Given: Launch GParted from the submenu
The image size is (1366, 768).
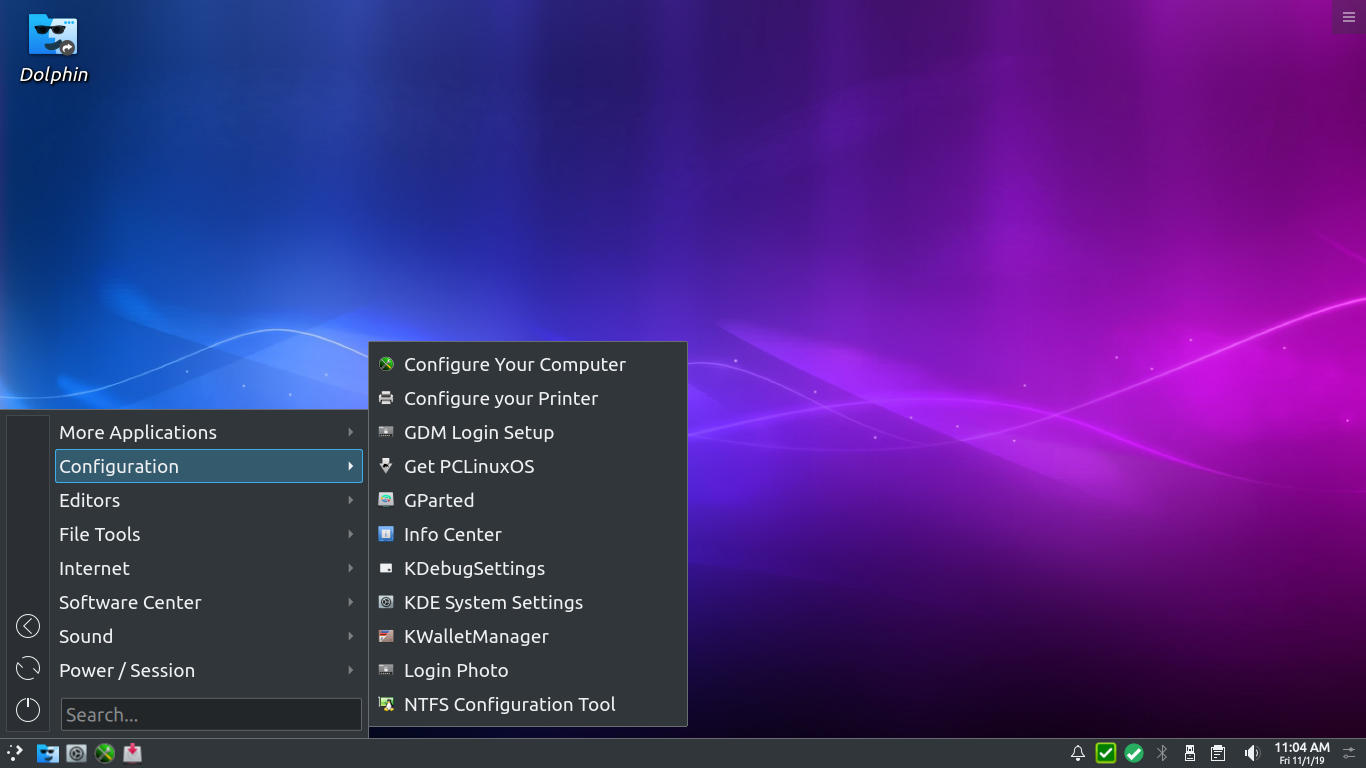Looking at the screenshot, I should point(528,500).
